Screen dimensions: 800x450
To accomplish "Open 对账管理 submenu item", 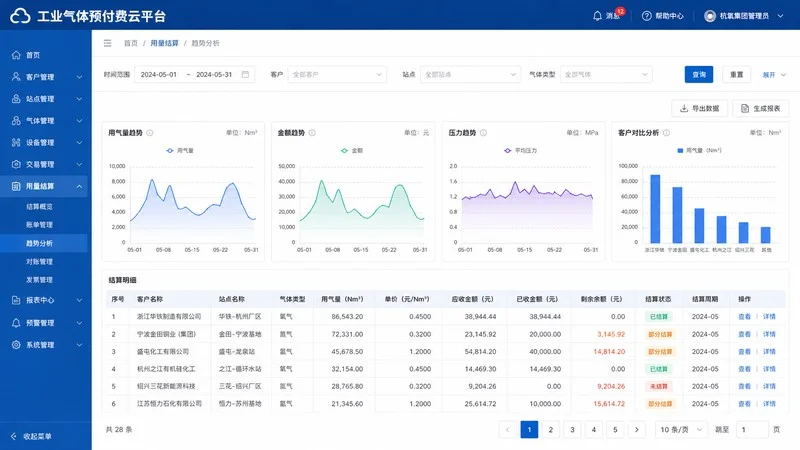I will point(39,261).
